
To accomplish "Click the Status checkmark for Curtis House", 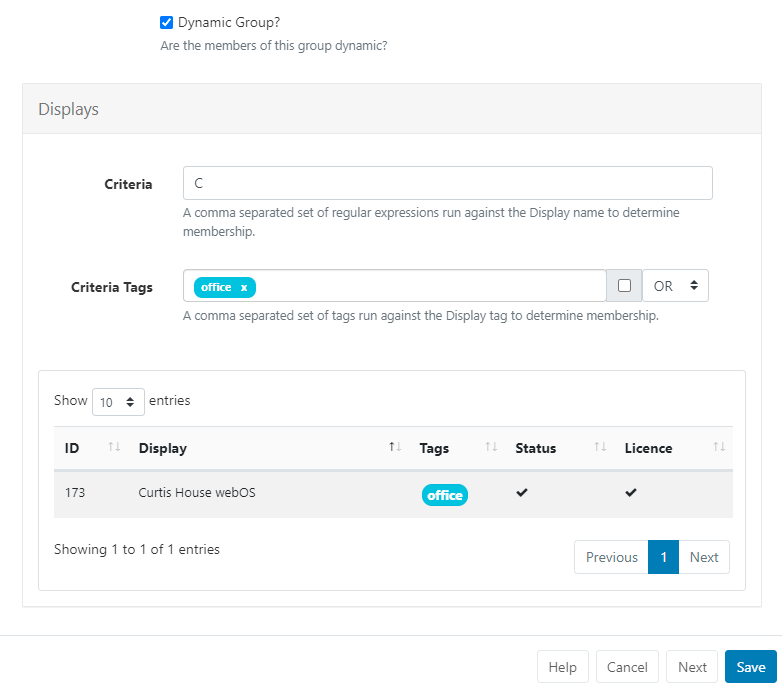I will pos(522,494).
